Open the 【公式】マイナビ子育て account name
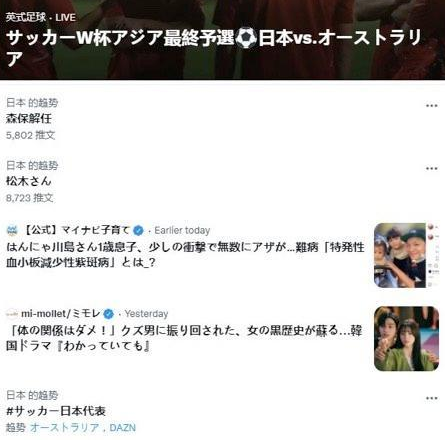 tap(76, 230)
